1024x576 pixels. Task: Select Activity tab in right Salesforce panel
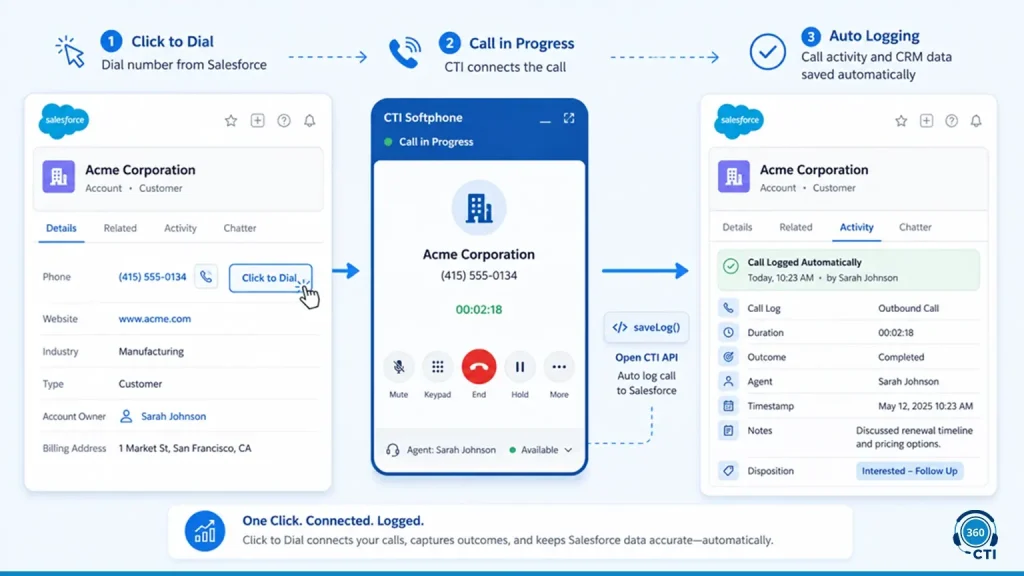click(x=857, y=227)
